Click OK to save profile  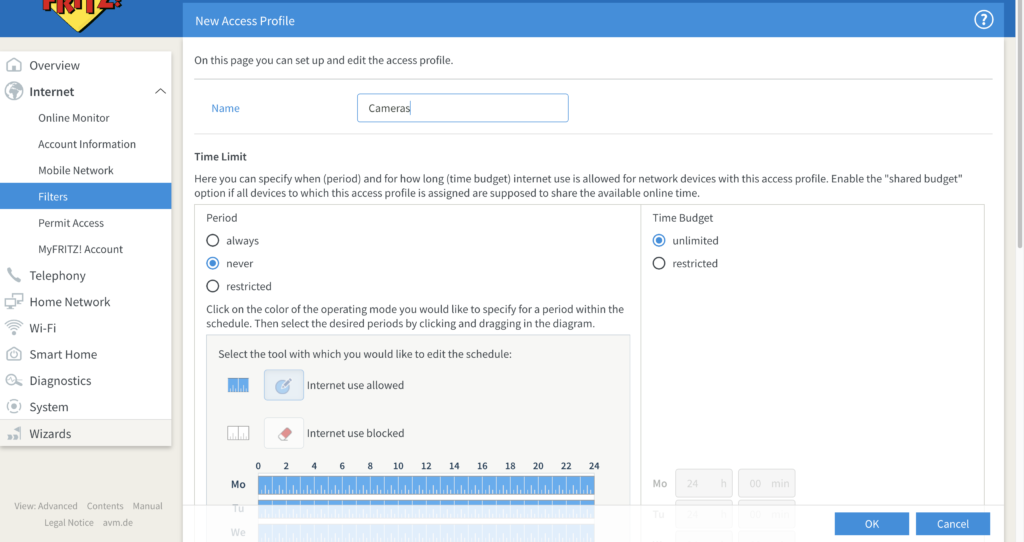(x=871, y=524)
